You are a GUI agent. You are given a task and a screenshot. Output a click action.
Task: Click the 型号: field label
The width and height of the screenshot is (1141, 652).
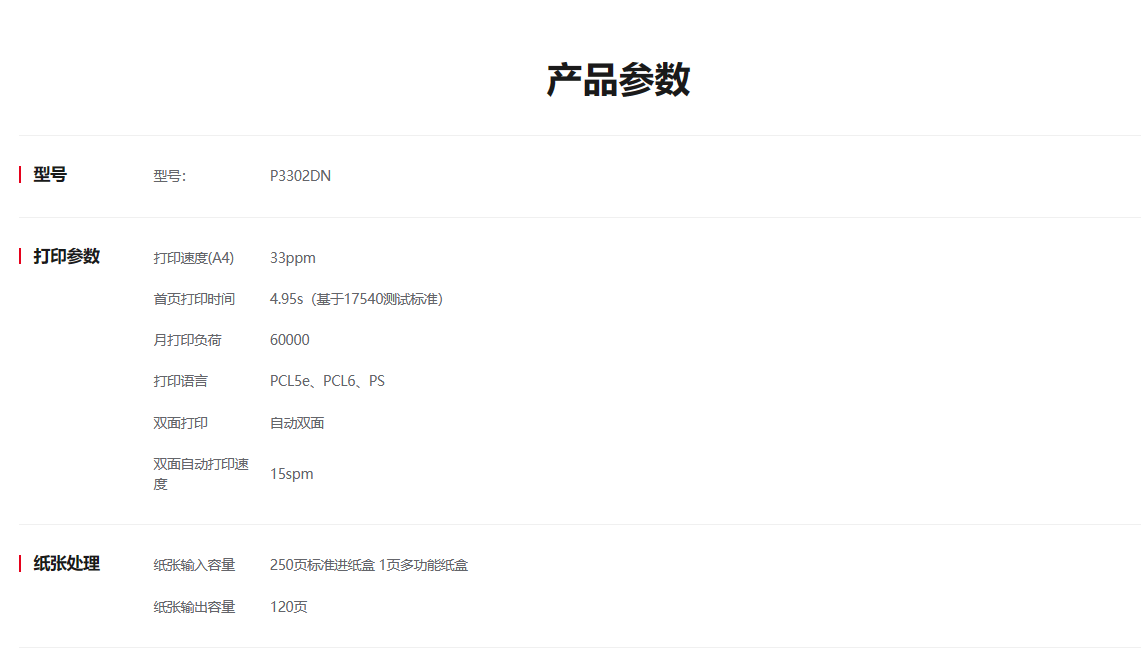[170, 176]
